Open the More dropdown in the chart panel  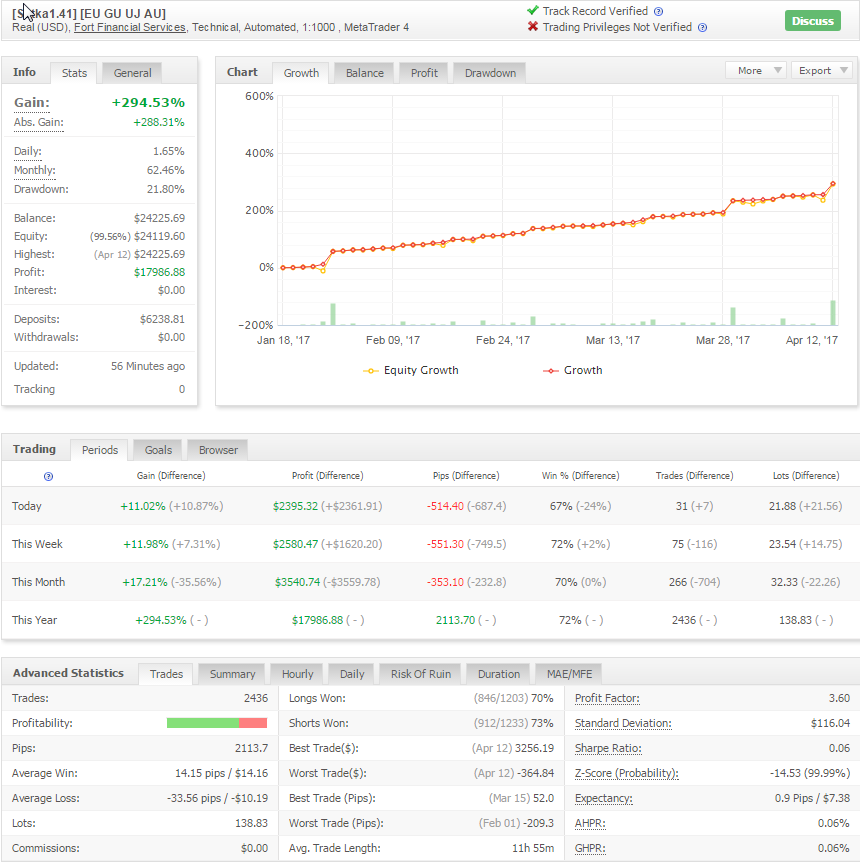coord(756,70)
